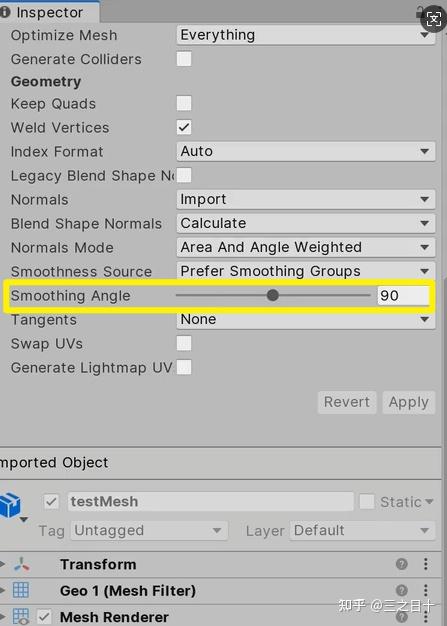Click the blue prefab cube icon
The image size is (447, 626).
10,506
